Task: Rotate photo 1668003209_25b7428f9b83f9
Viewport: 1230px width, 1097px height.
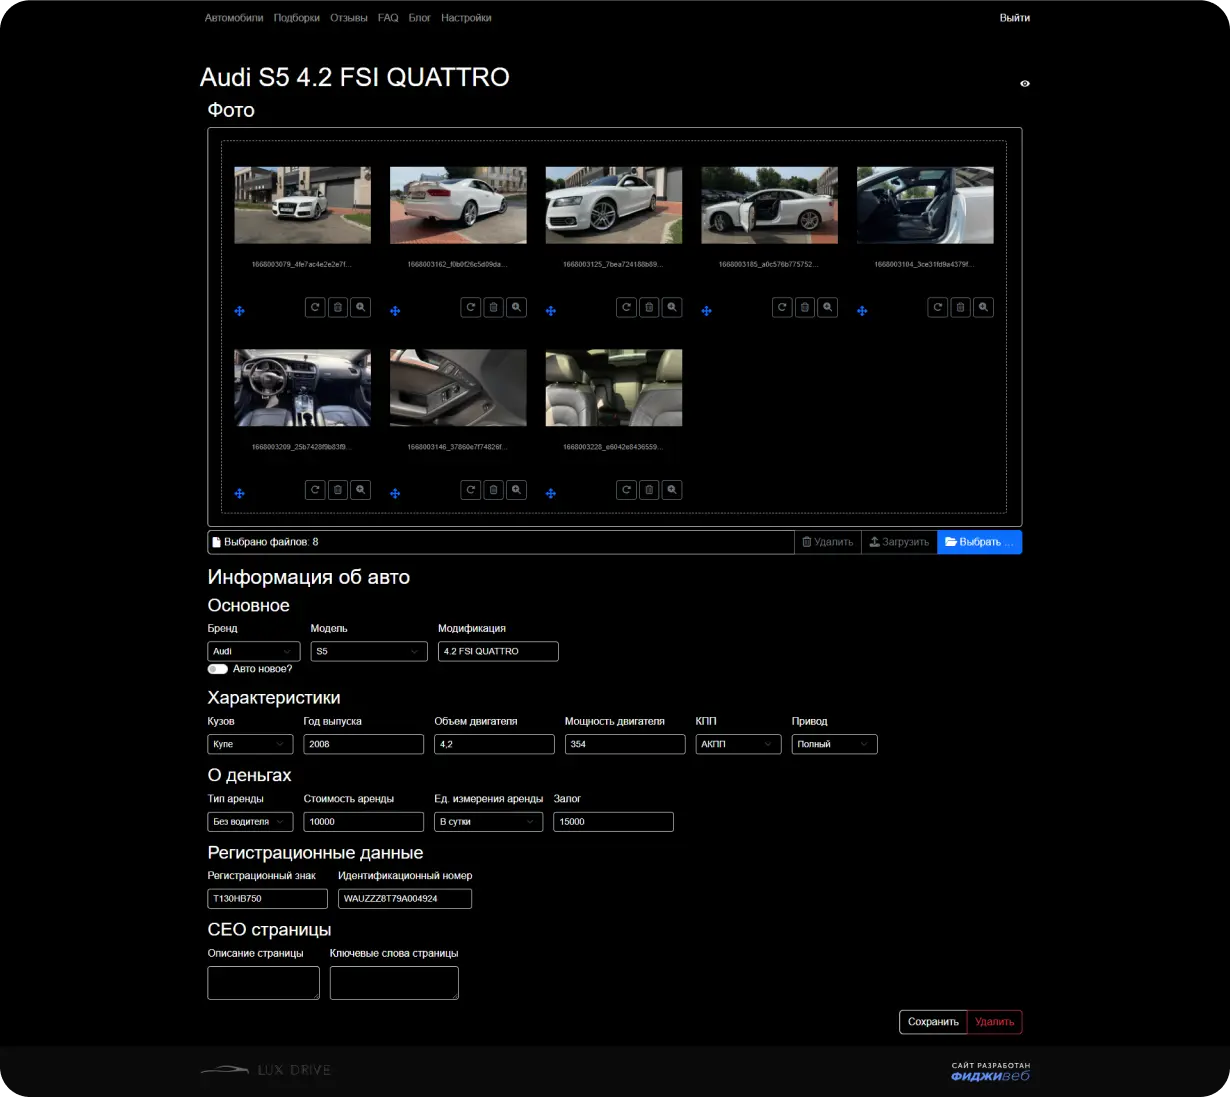Action: point(315,490)
